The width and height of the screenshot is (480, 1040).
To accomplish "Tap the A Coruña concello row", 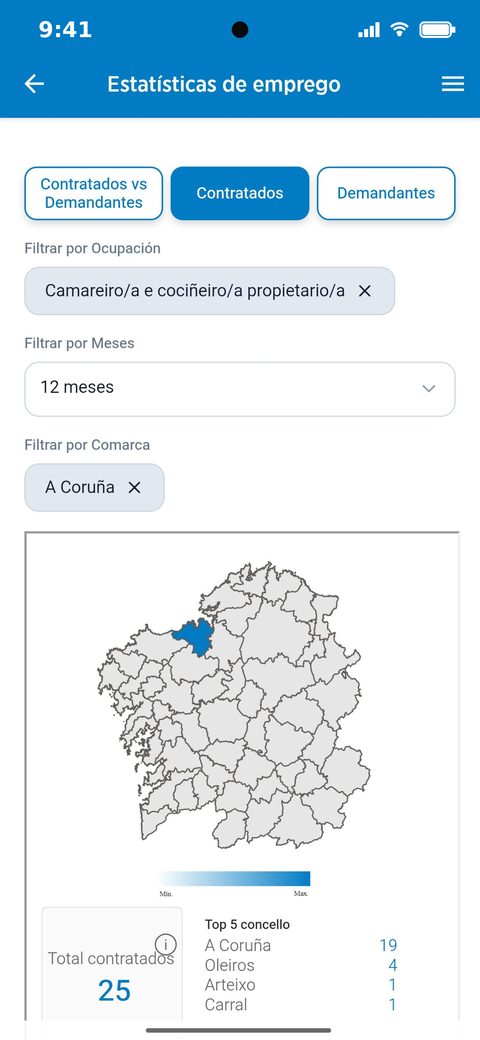I will 301,945.
